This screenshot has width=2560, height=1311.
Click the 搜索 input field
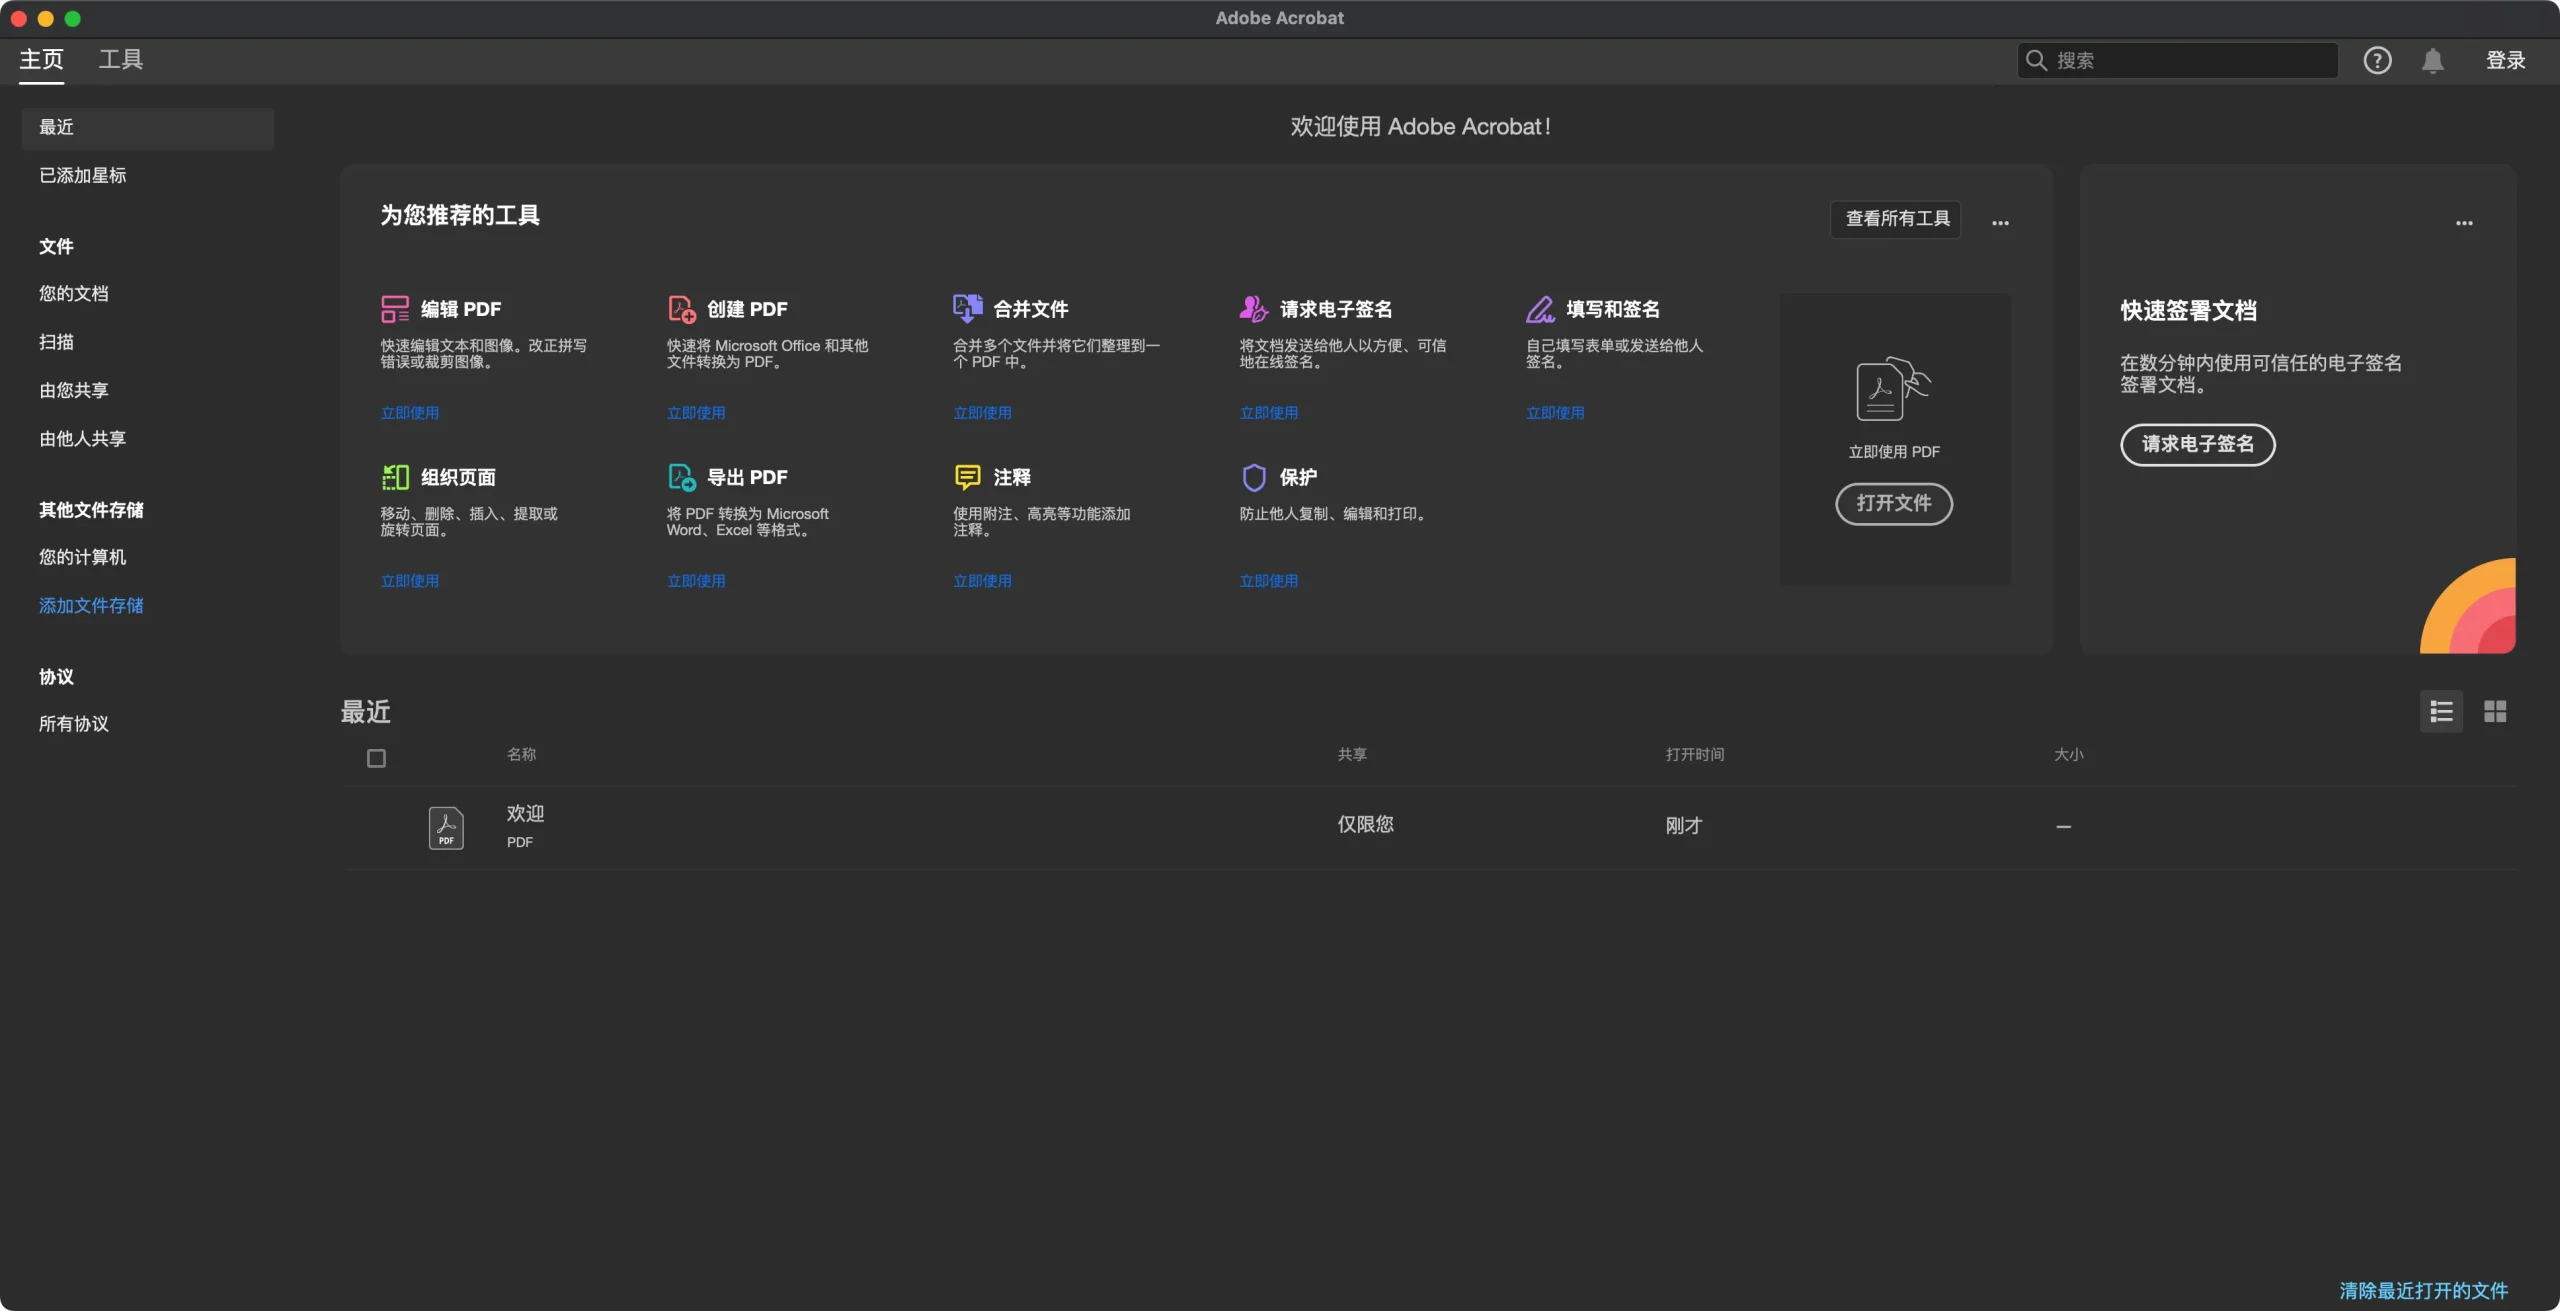coord(2190,60)
